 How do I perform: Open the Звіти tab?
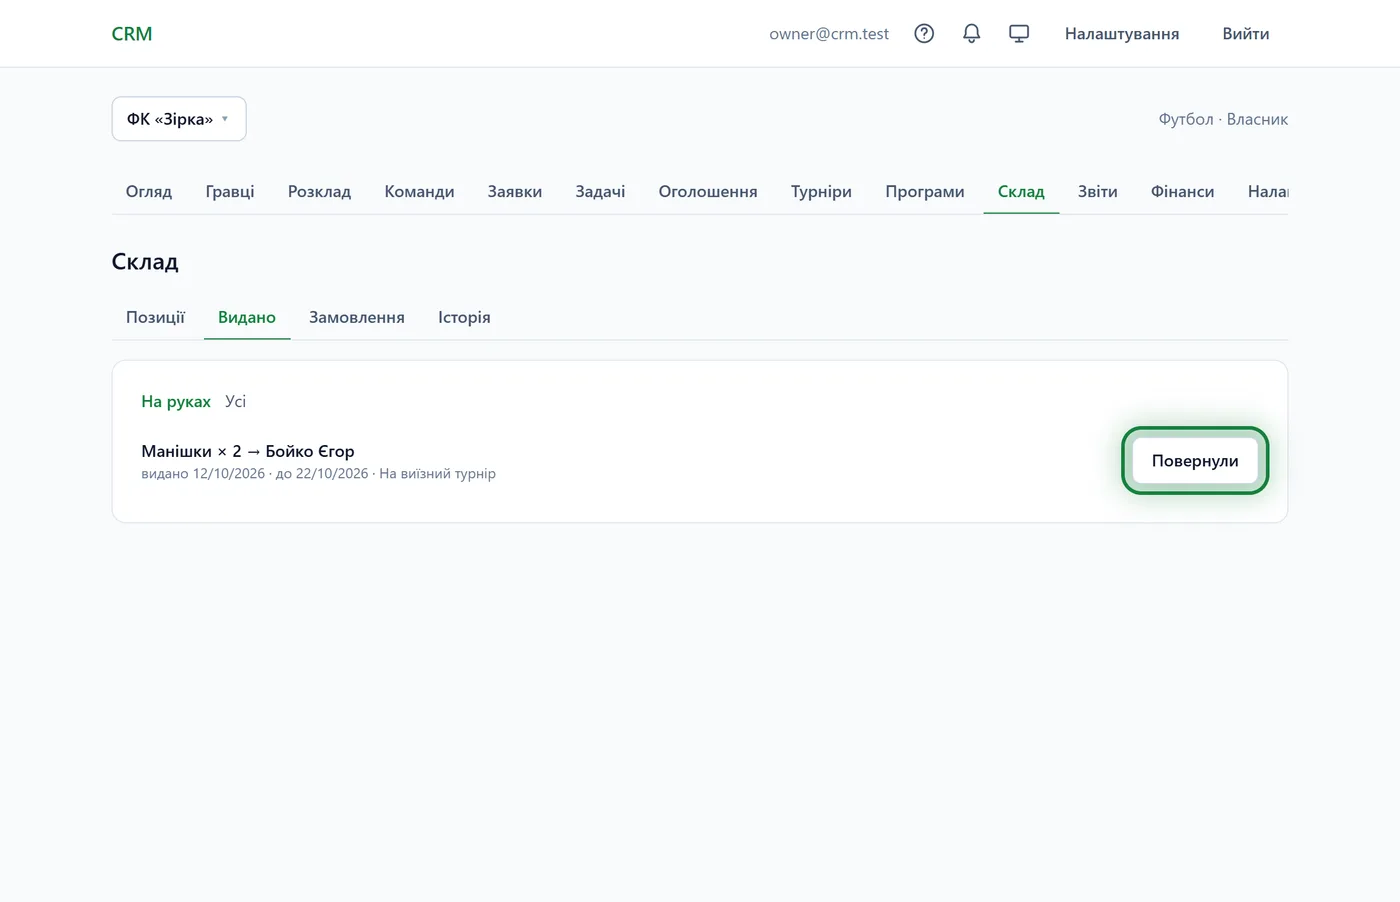click(1097, 191)
